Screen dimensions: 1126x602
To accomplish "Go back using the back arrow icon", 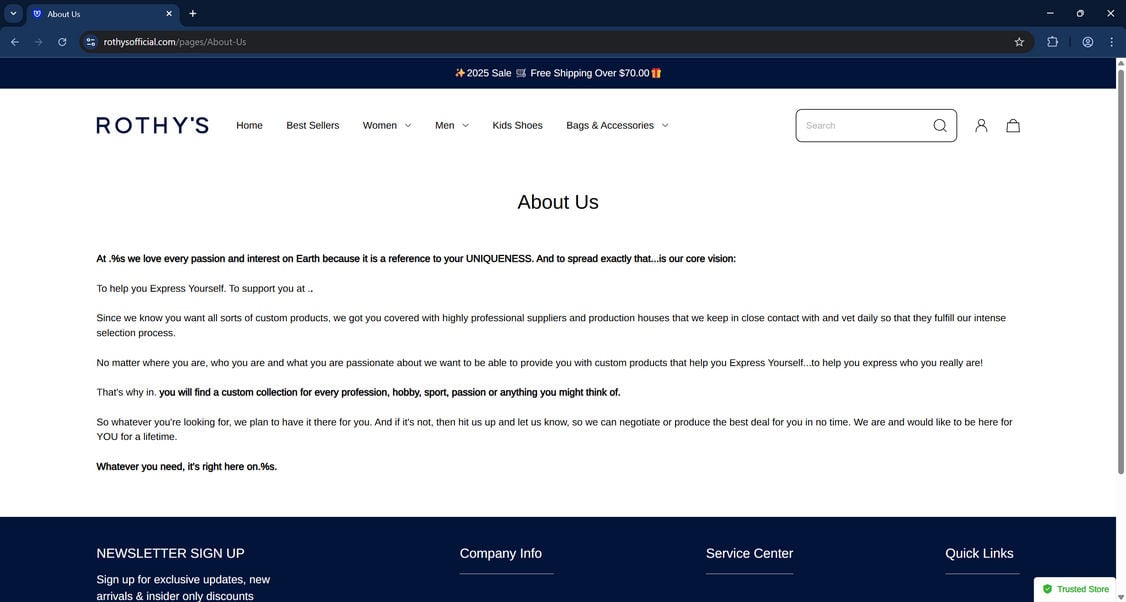I will [12, 40].
